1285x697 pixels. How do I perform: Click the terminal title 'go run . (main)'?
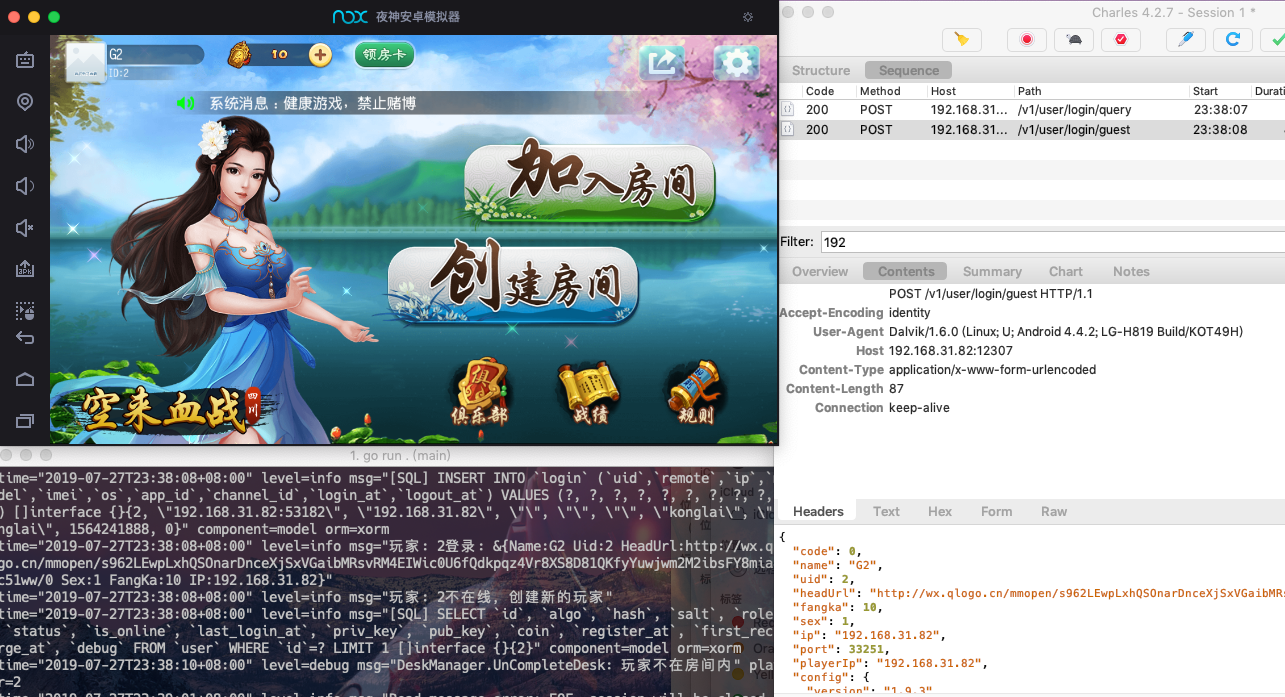point(400,456)
